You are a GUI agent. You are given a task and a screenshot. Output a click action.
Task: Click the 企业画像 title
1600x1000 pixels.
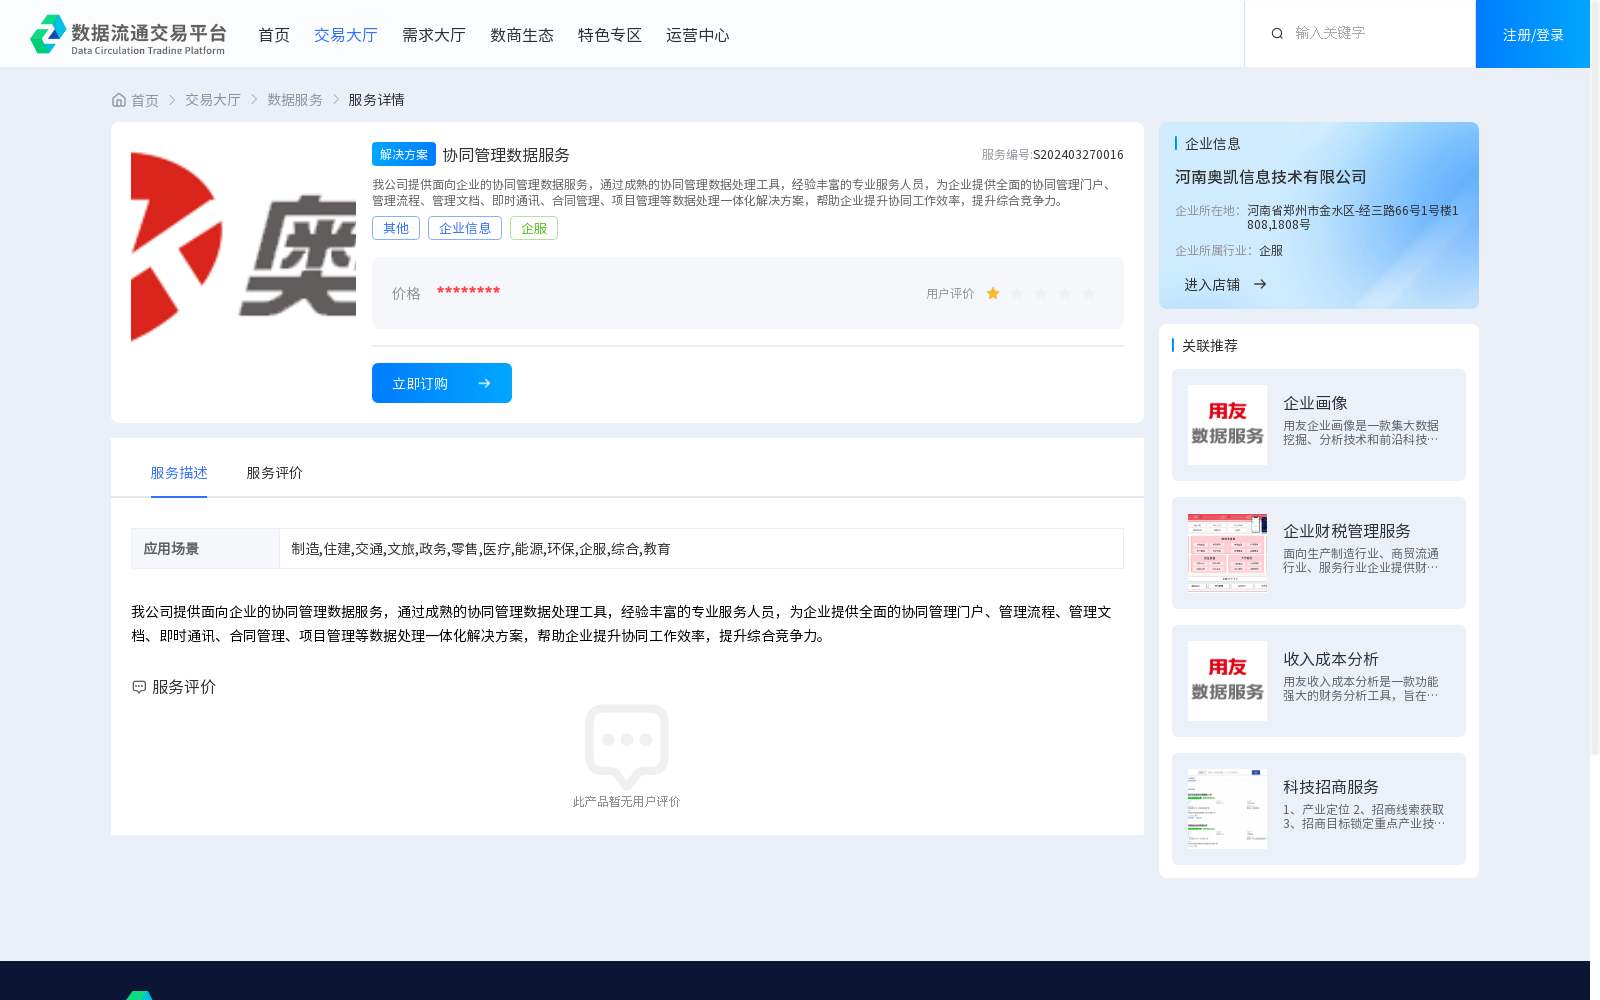pos(1315,403)
